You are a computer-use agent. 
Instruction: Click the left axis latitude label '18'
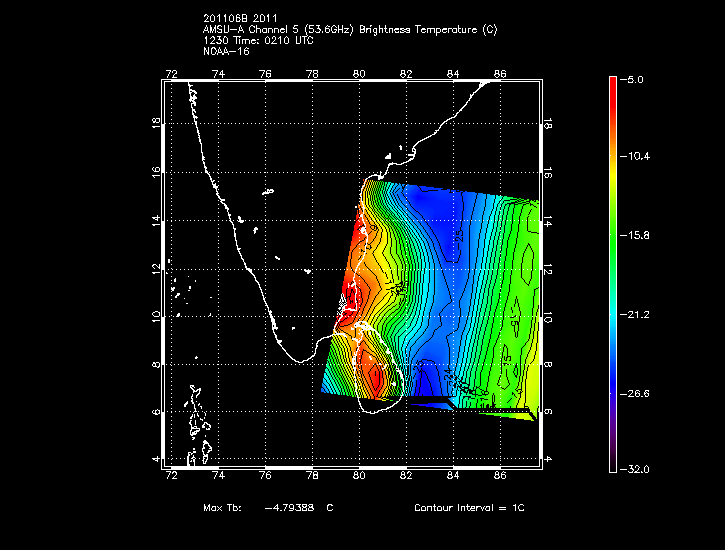(156, 123)
